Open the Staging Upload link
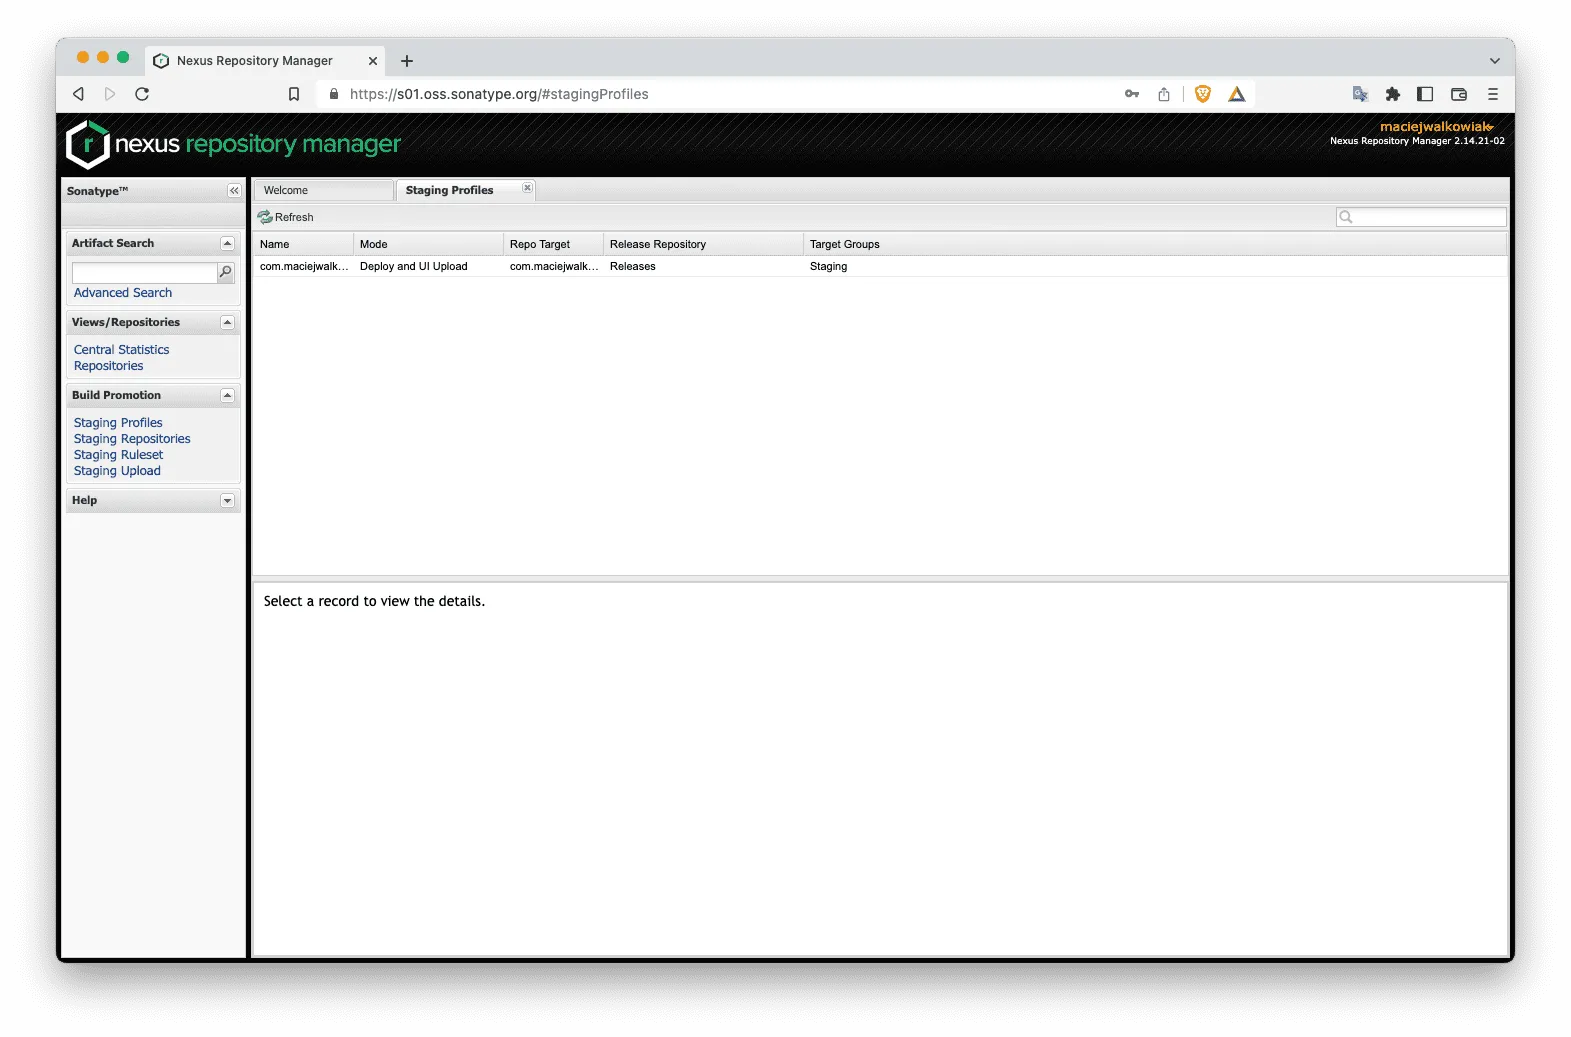 117,471
